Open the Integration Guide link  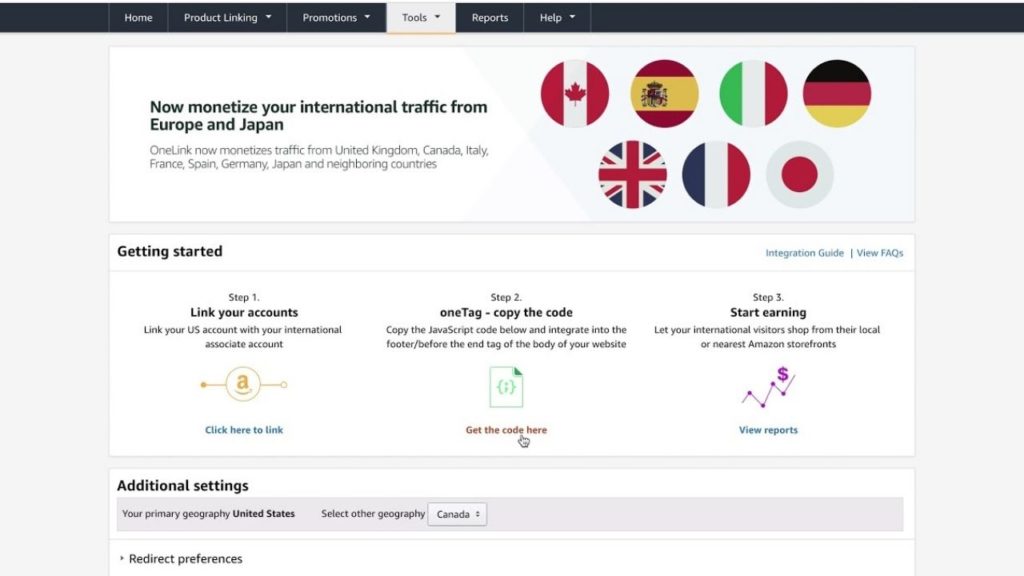[x=804, y=253]
